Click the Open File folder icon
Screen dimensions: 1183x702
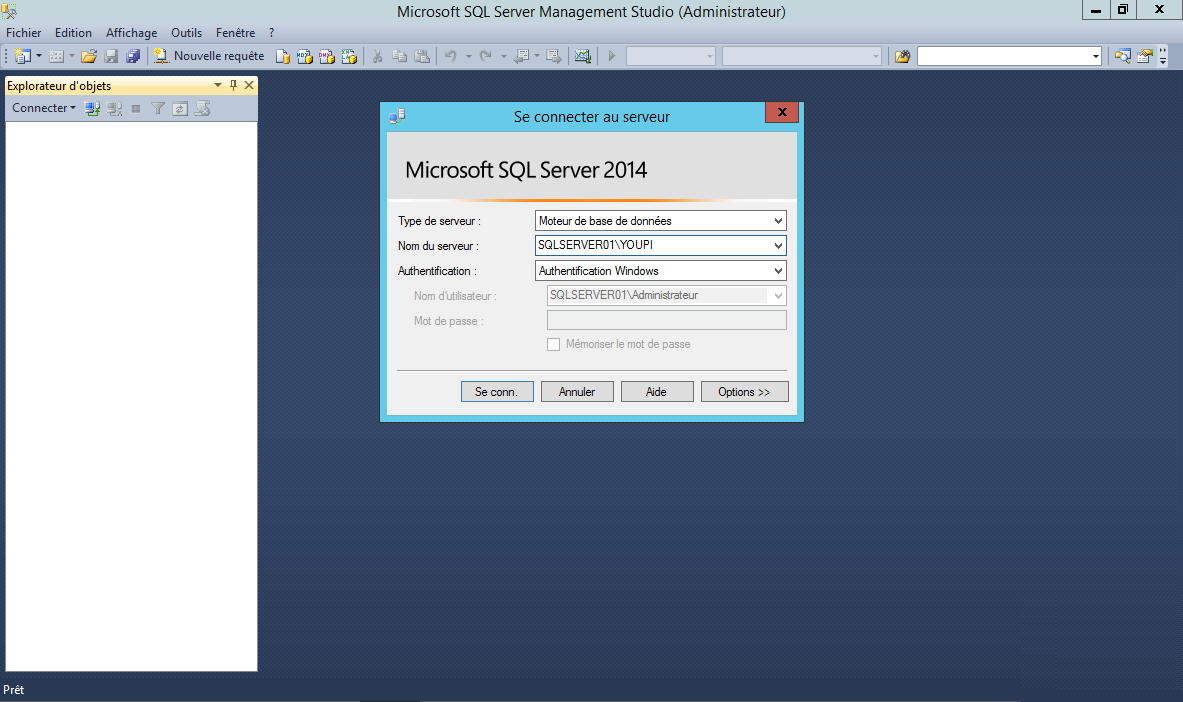point(88,56)
